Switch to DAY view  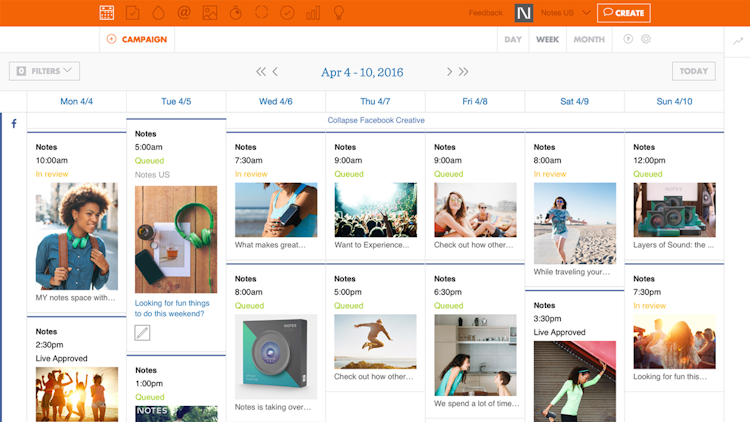click(x=513, y=39)
